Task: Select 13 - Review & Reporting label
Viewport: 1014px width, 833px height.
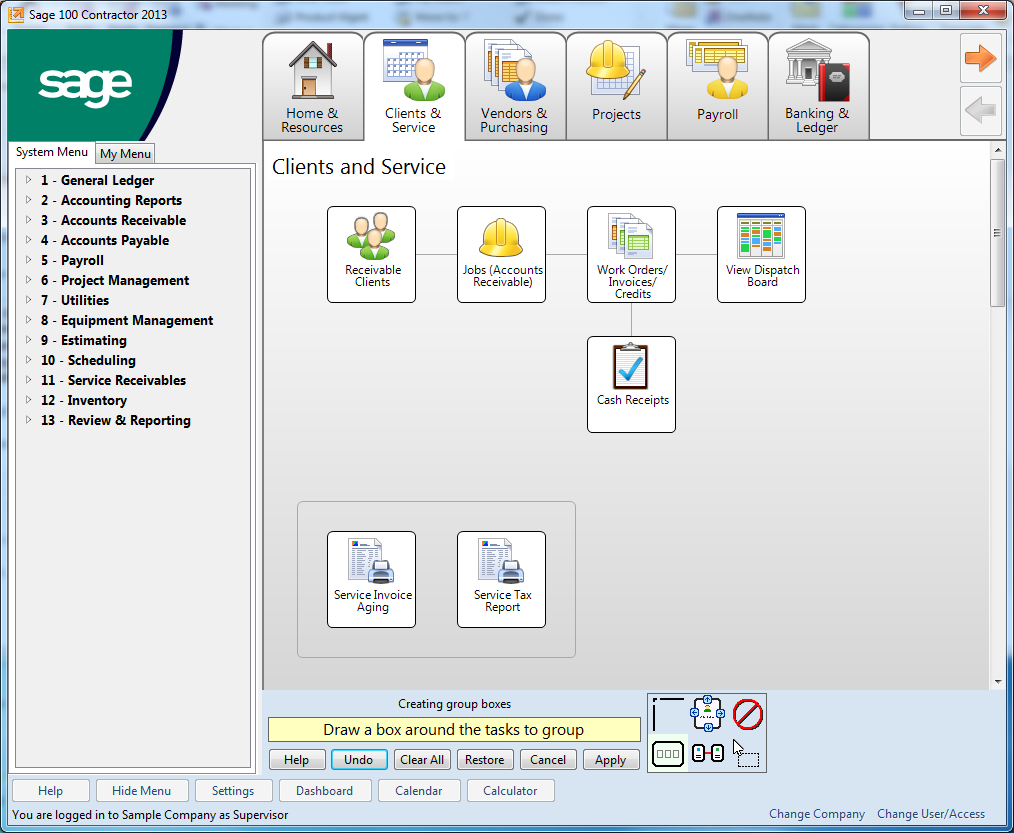Action: (x=116, y=420)
